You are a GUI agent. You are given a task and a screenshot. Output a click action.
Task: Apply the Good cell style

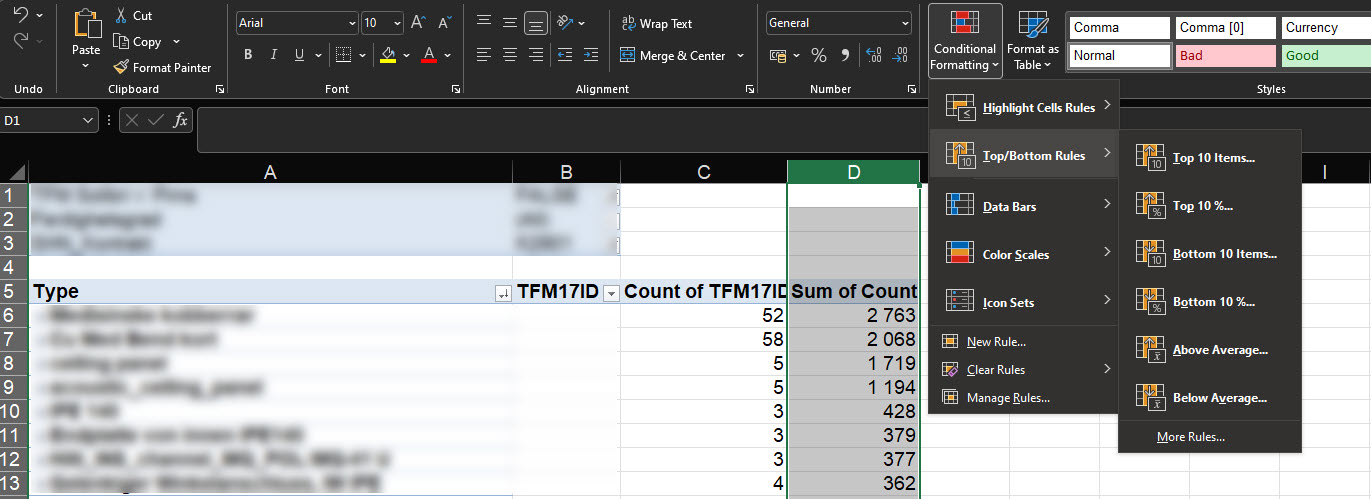point(1325,56)
